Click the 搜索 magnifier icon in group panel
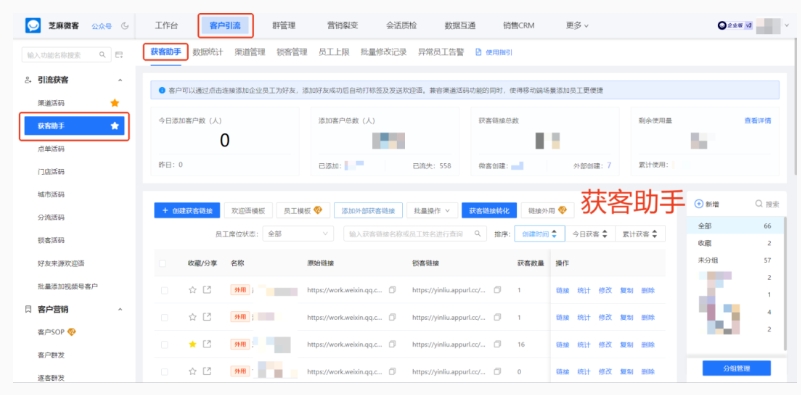Image resolution: width=801 pixels, height=395 pixels. coord(759,204)
